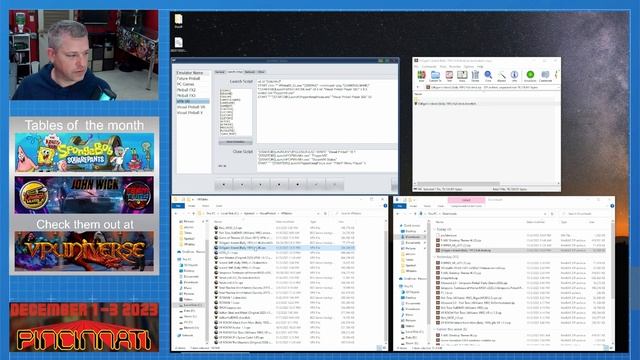Select the single file row in WinRAR

(x=486, y=104)
